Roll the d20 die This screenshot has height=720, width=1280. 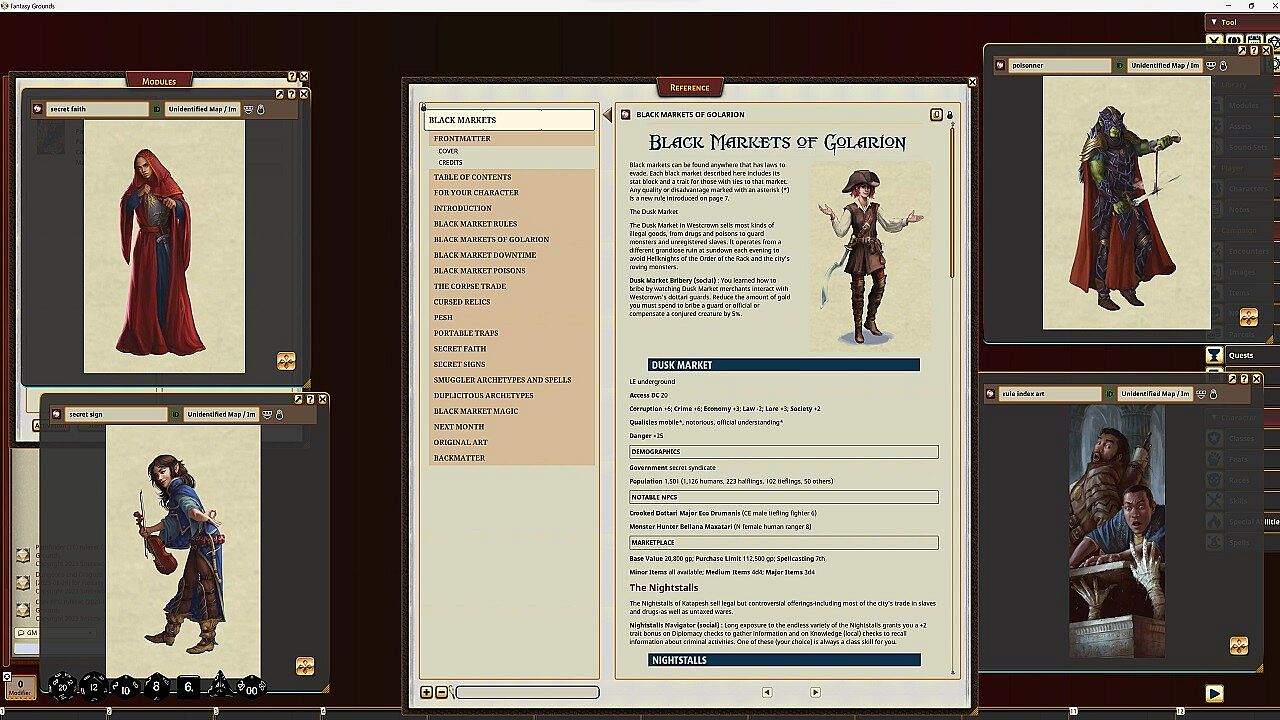(x=63, y=686)
